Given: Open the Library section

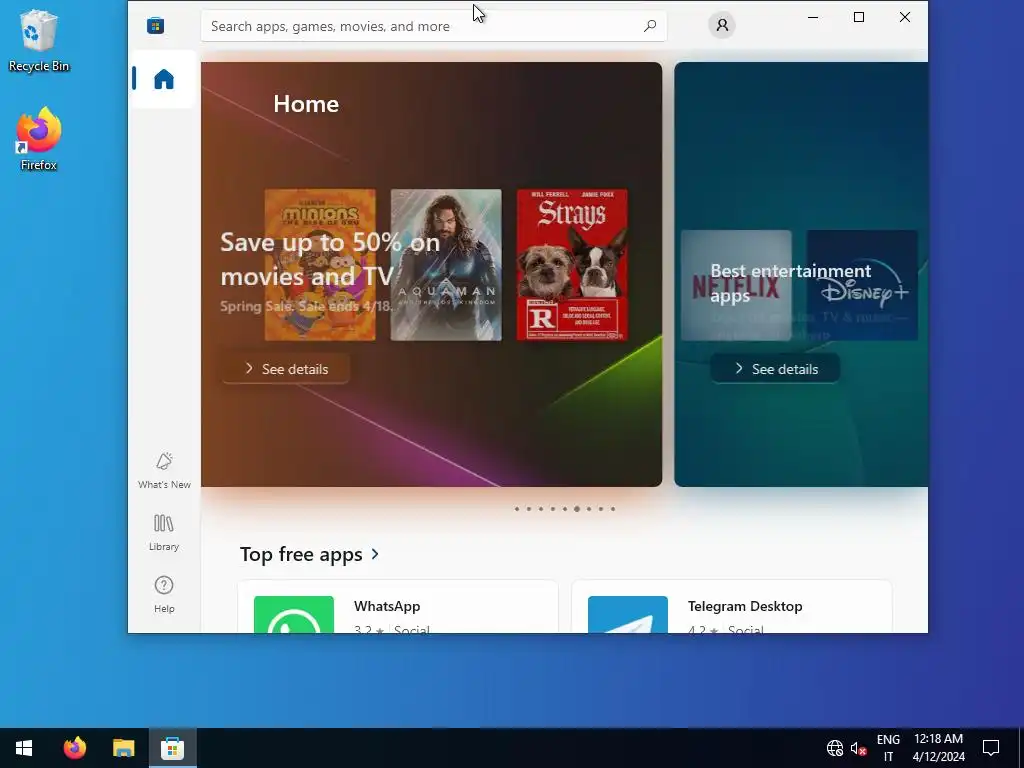Looking at the screenshot, I should [x=164, y=532].
